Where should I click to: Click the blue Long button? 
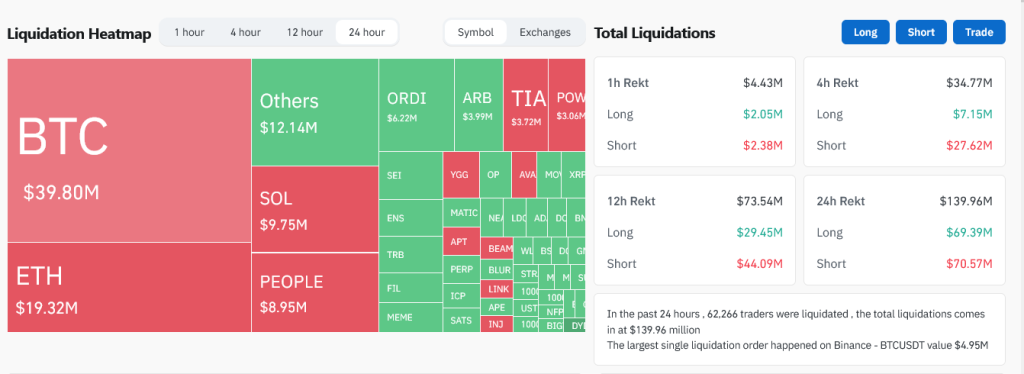[x=865, y=32]
